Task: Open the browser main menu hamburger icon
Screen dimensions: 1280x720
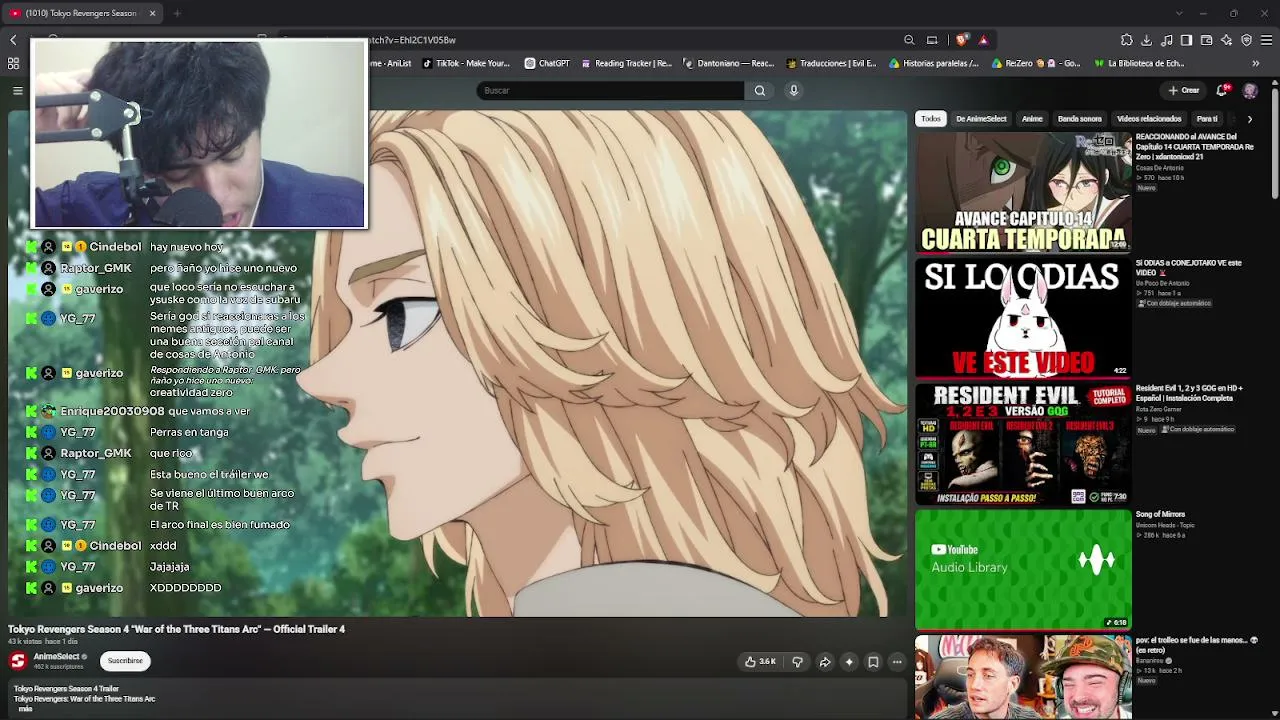Action: point(1267,40)
